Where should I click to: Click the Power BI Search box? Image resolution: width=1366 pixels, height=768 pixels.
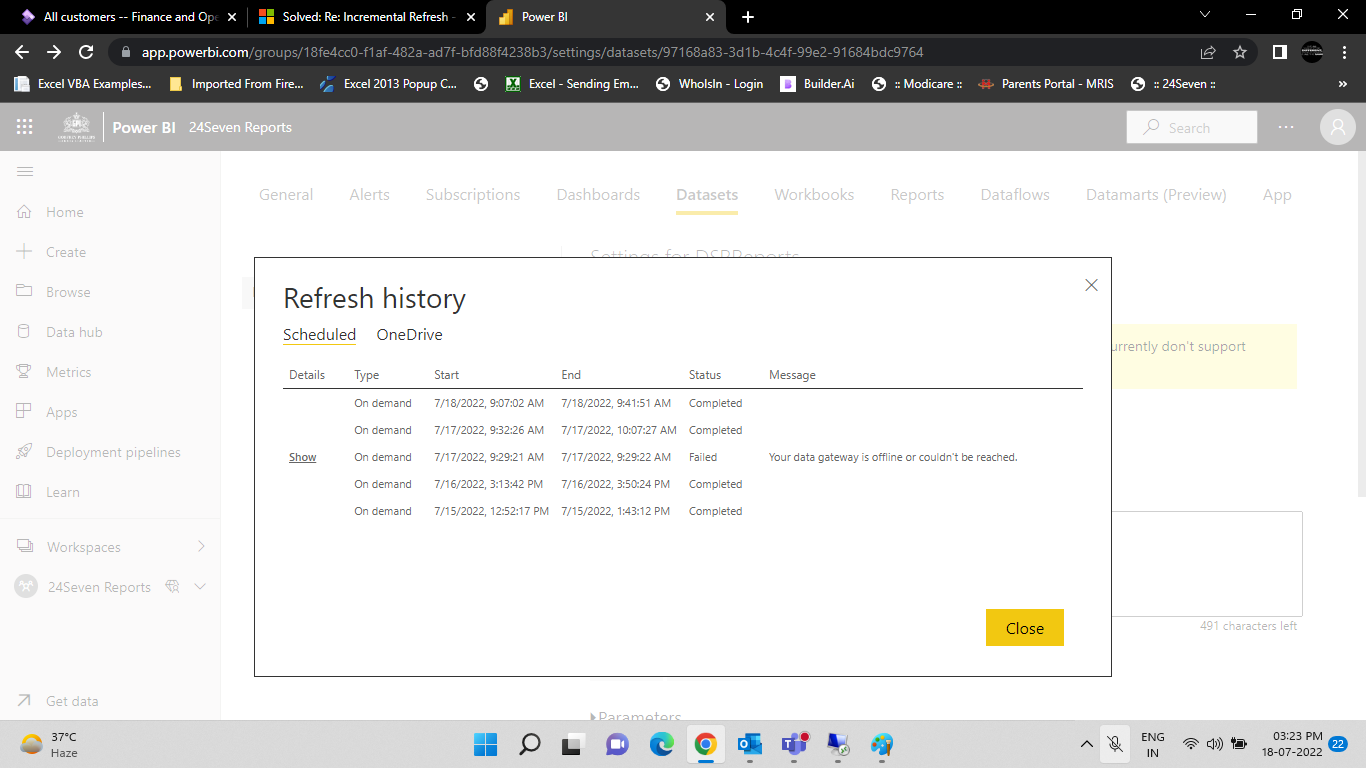[x=1191, y=127]
